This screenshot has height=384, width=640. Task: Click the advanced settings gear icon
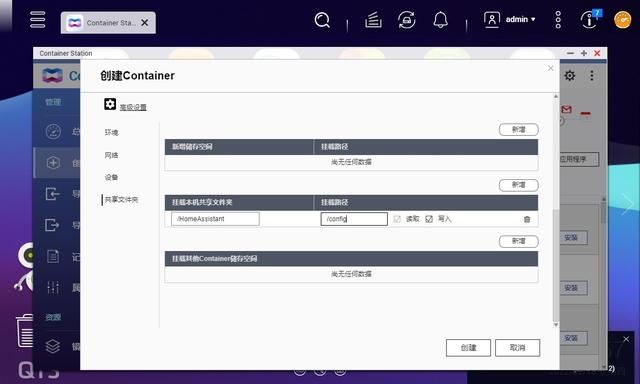[x=110, y=104]
